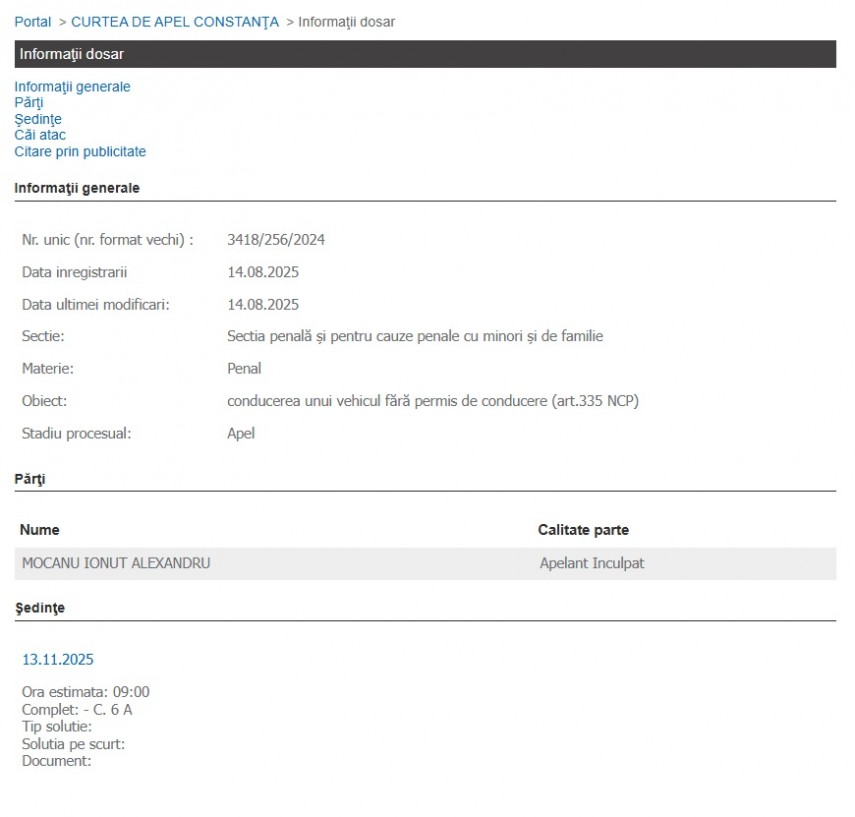Click the Părți section heading
855x817 pixels.
[x=29, y=479]
